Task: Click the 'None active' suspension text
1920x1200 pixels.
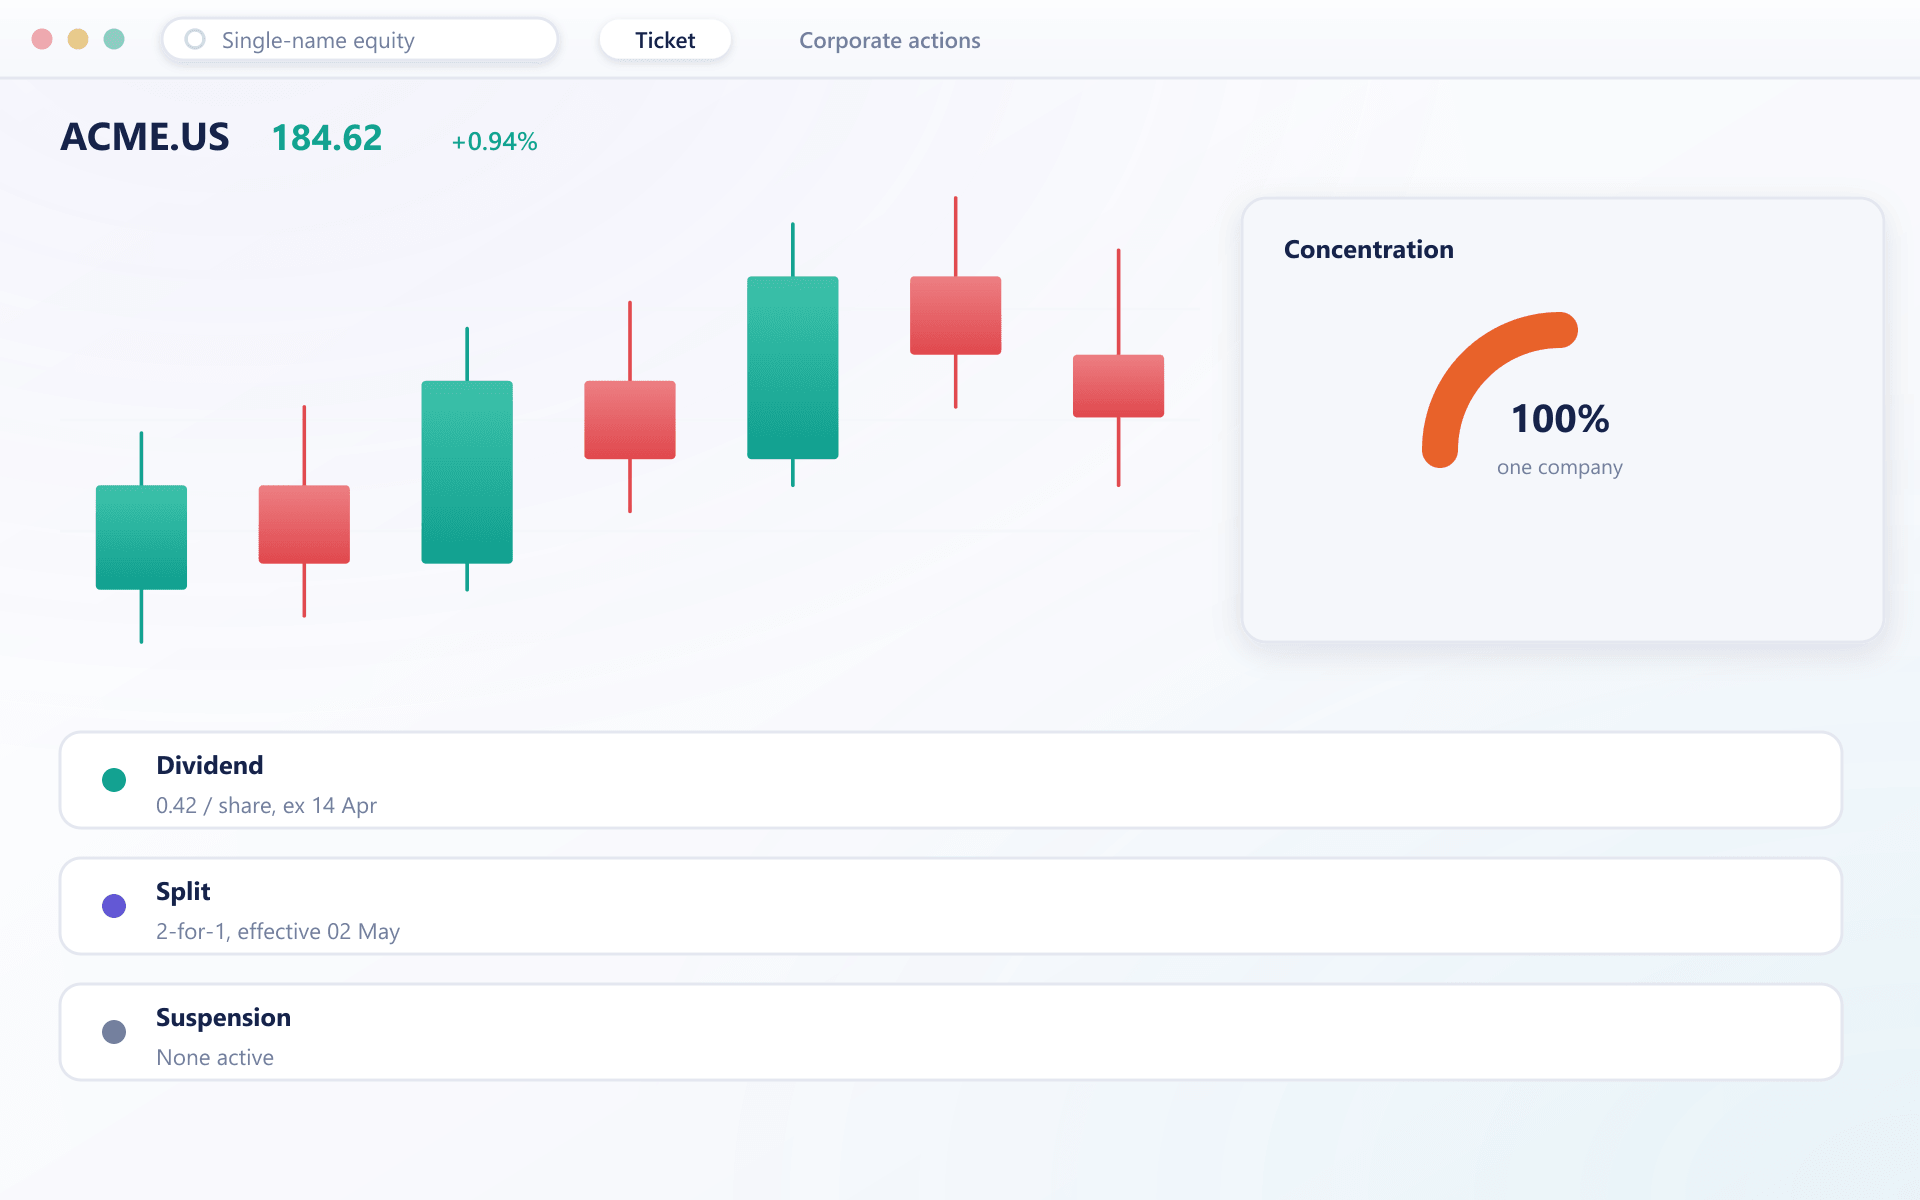Action: (215, 1057)
